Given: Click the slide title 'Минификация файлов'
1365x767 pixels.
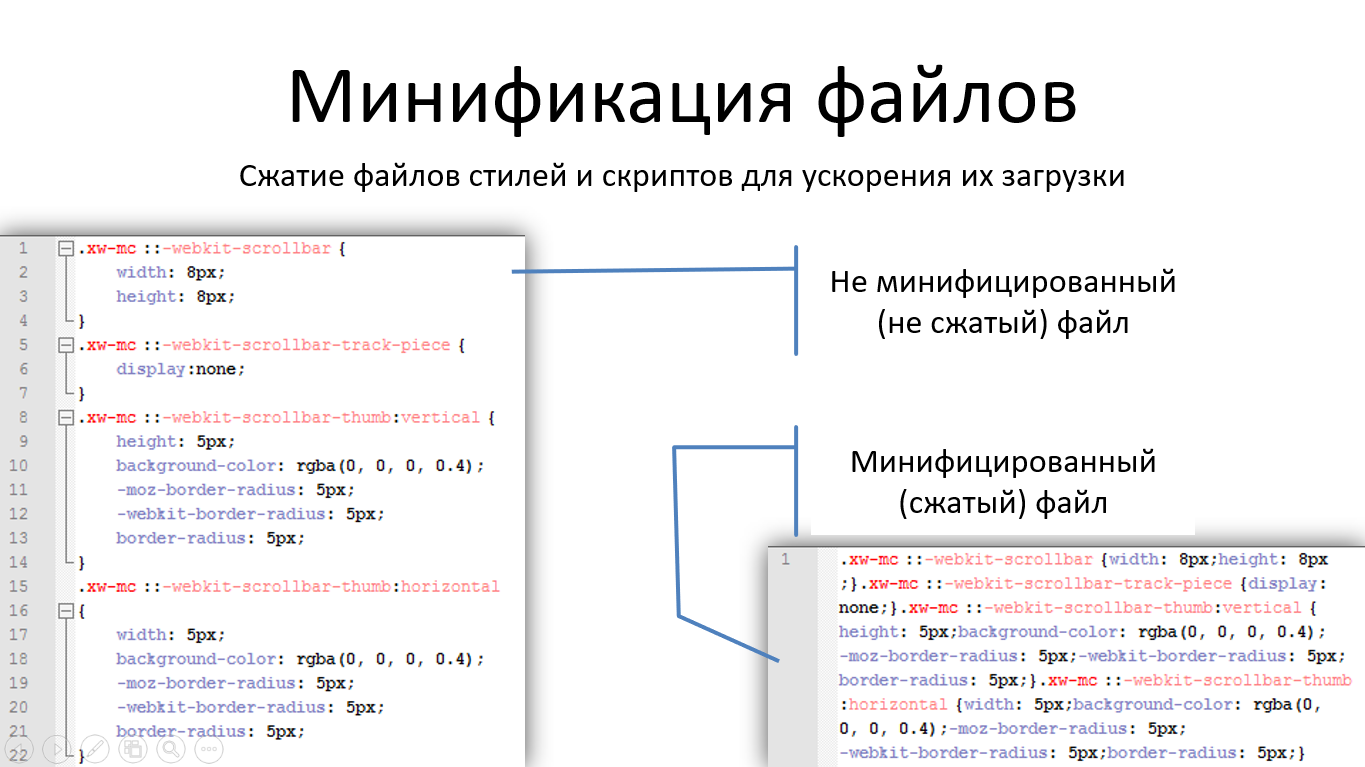Looking at the screenshot, I should tap(682, 97).
